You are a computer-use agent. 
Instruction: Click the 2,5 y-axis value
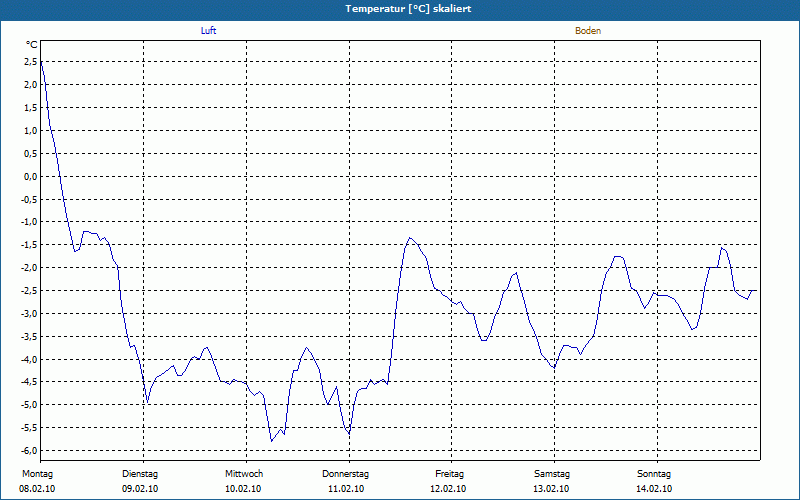(30, 62)
